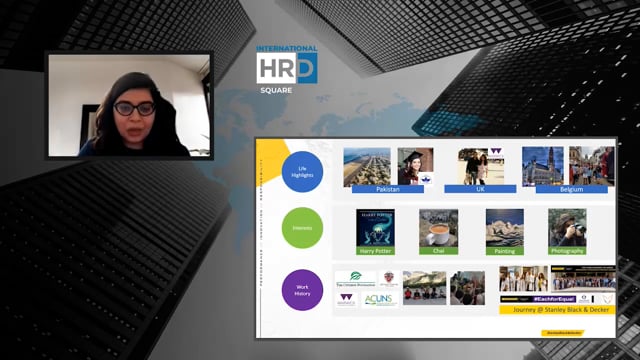
Task: Click the Journey @ Stanley Black & Decker banner
Action: coord(557,310)
